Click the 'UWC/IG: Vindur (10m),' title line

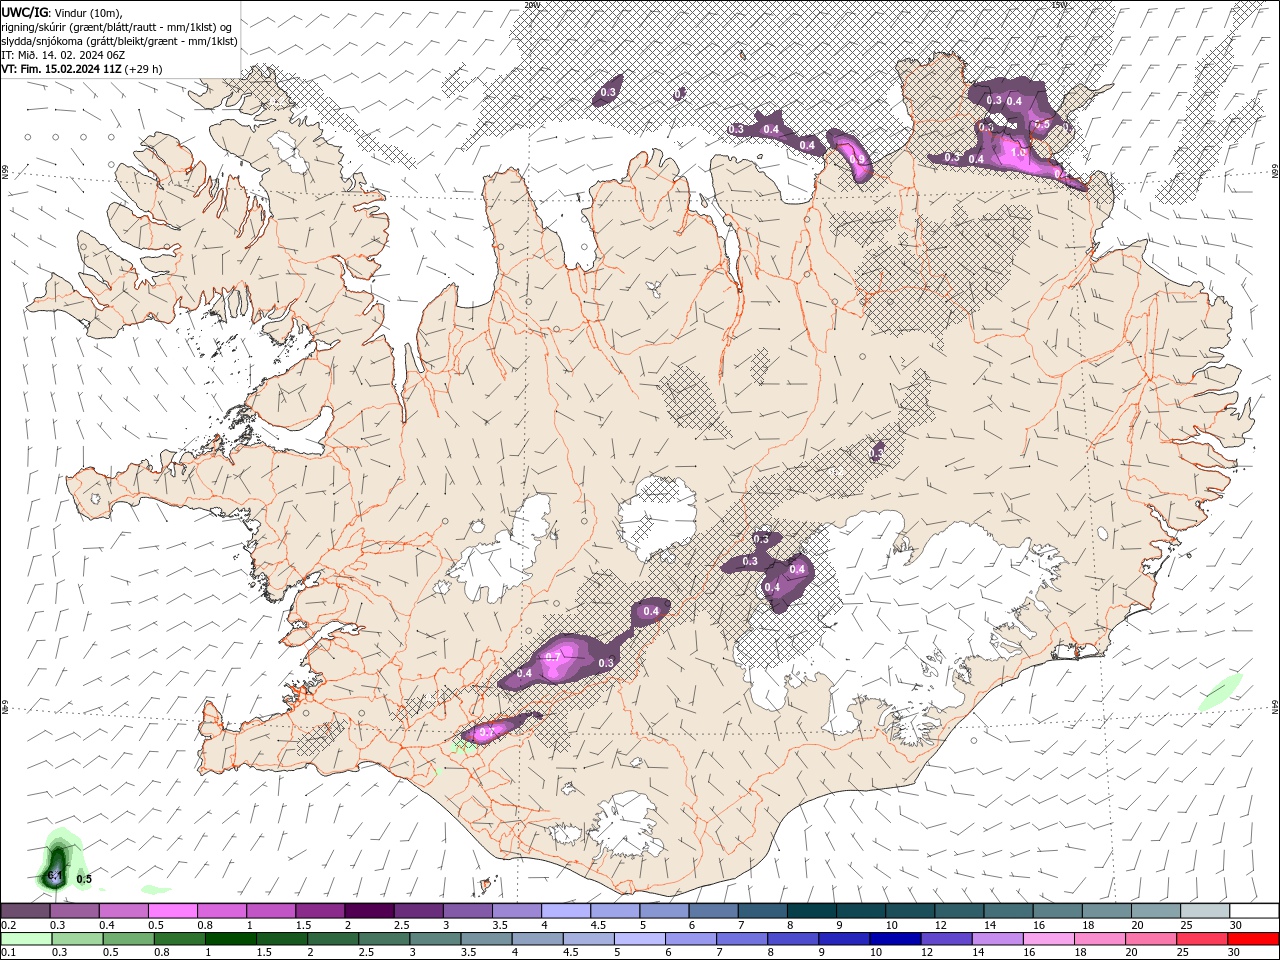click(x=62, y=12)
